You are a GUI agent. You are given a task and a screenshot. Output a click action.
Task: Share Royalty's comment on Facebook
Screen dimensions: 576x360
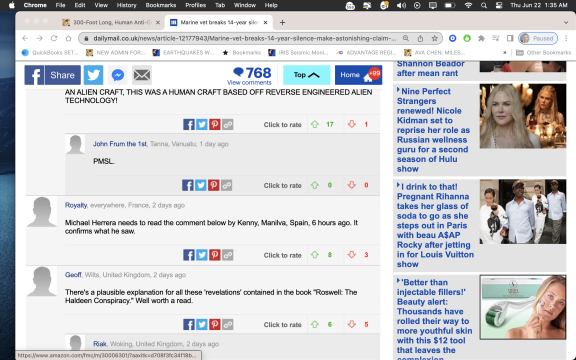coord(189,255)
